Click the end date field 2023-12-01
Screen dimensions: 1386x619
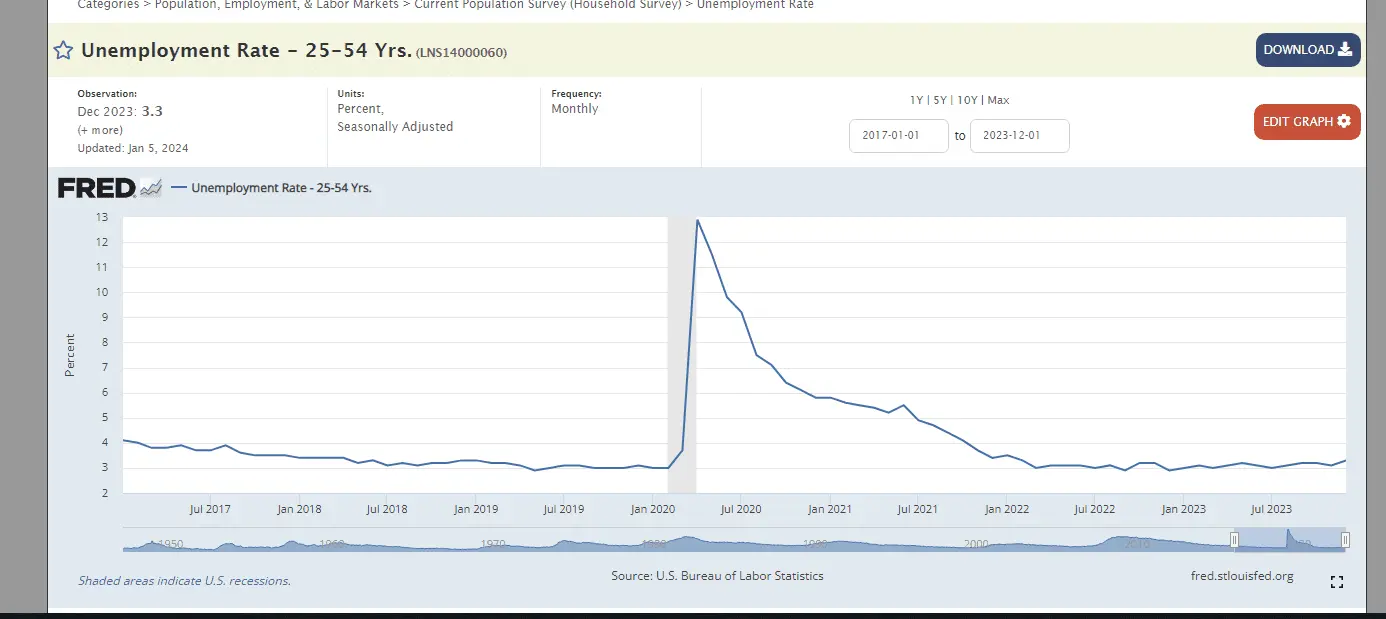pos(1019,136)
